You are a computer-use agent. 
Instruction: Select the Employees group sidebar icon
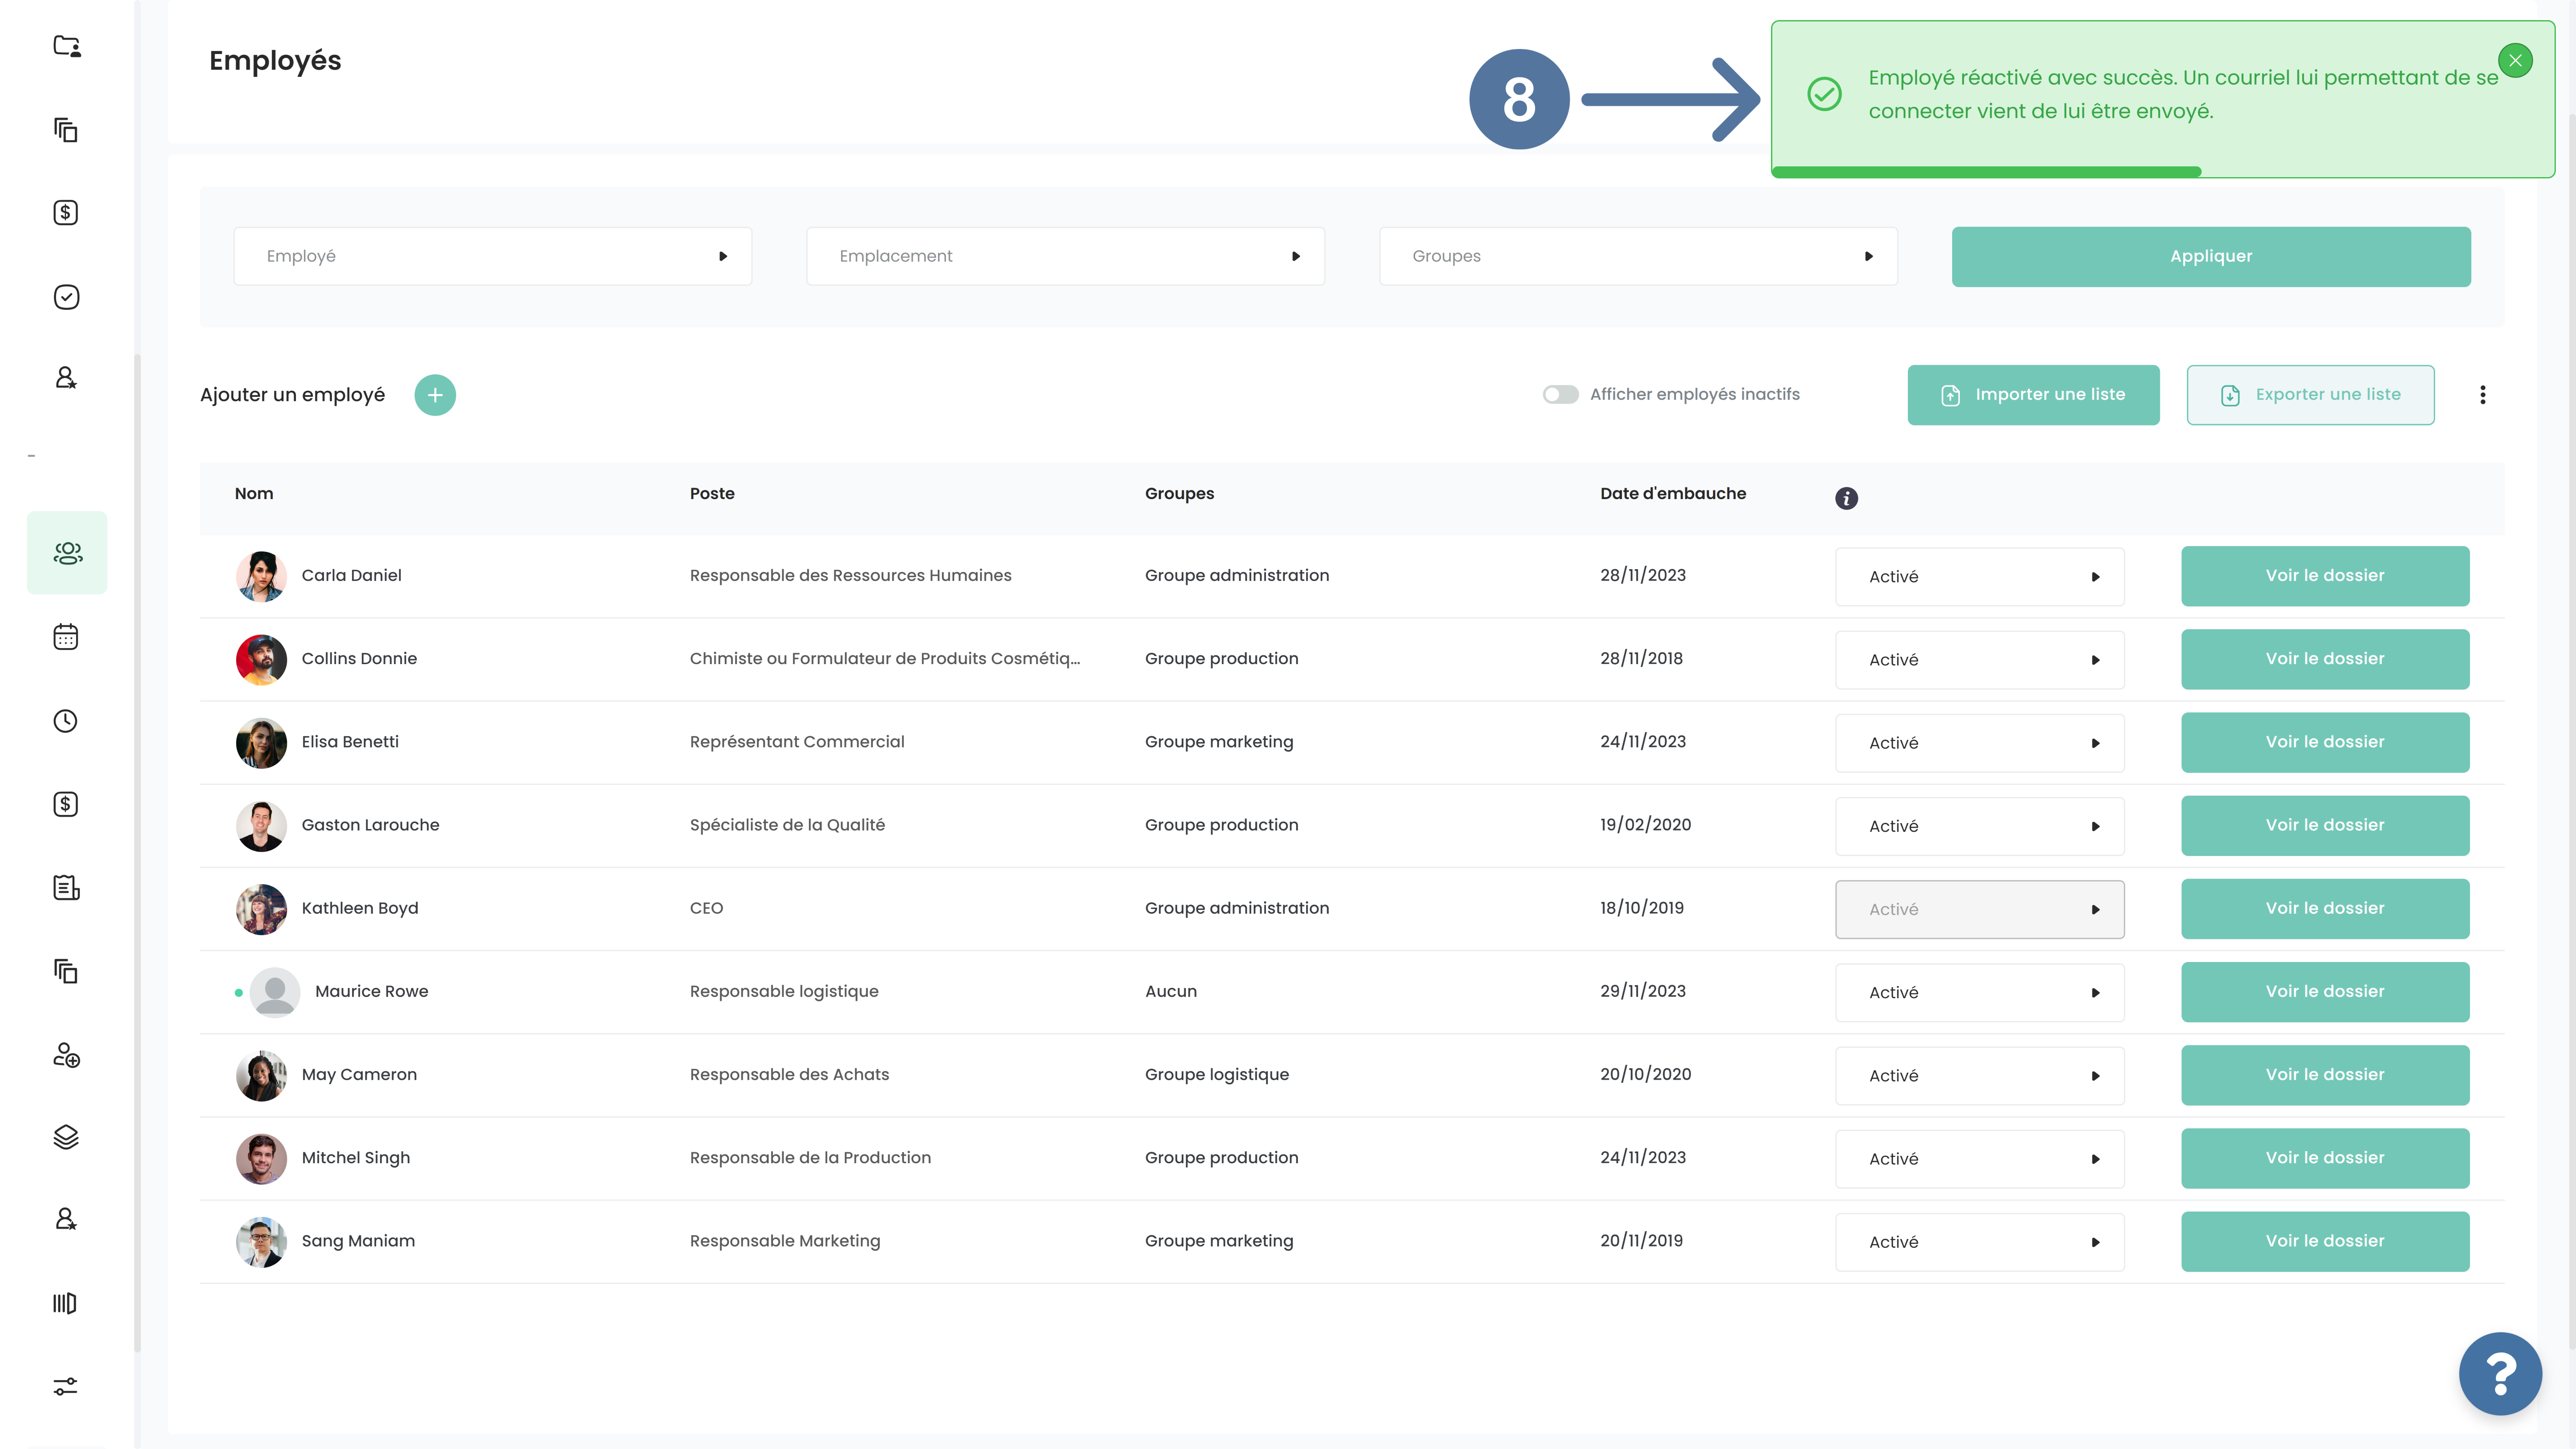67,553
